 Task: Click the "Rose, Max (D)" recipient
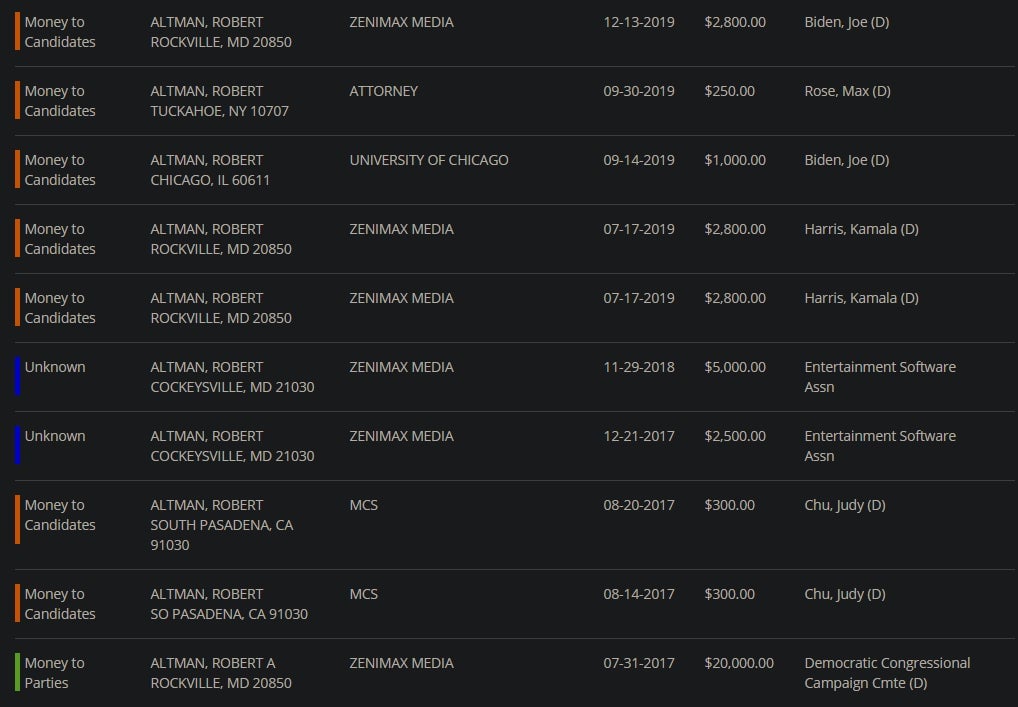tap(847, 91)
